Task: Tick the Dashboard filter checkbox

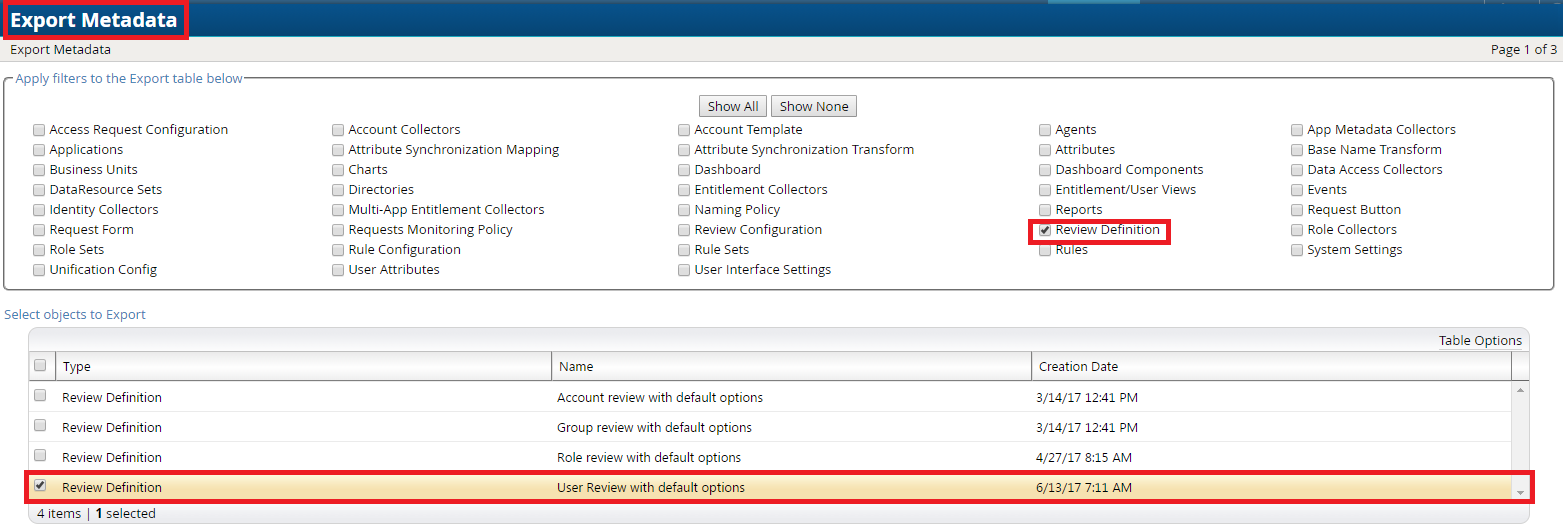Action: 684,170
